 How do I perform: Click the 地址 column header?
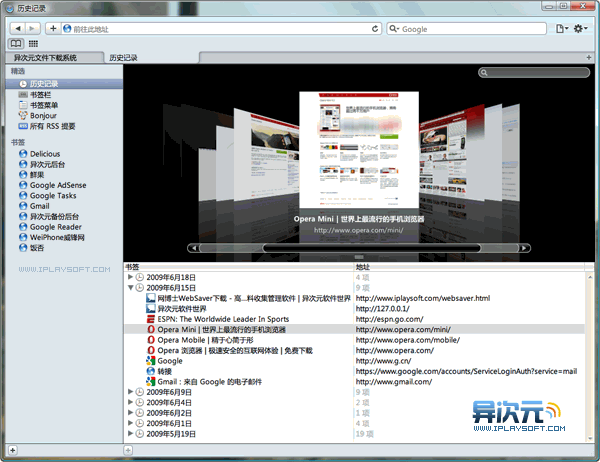click(469, 267)
